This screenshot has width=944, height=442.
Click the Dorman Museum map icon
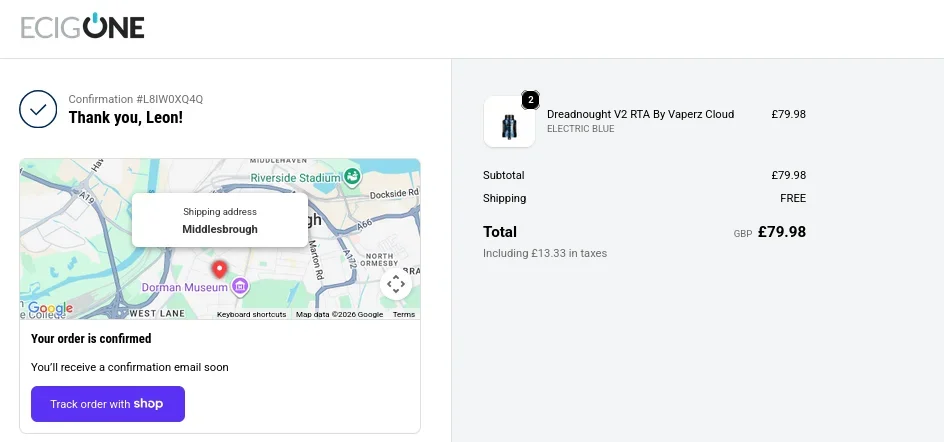point(240,288)
